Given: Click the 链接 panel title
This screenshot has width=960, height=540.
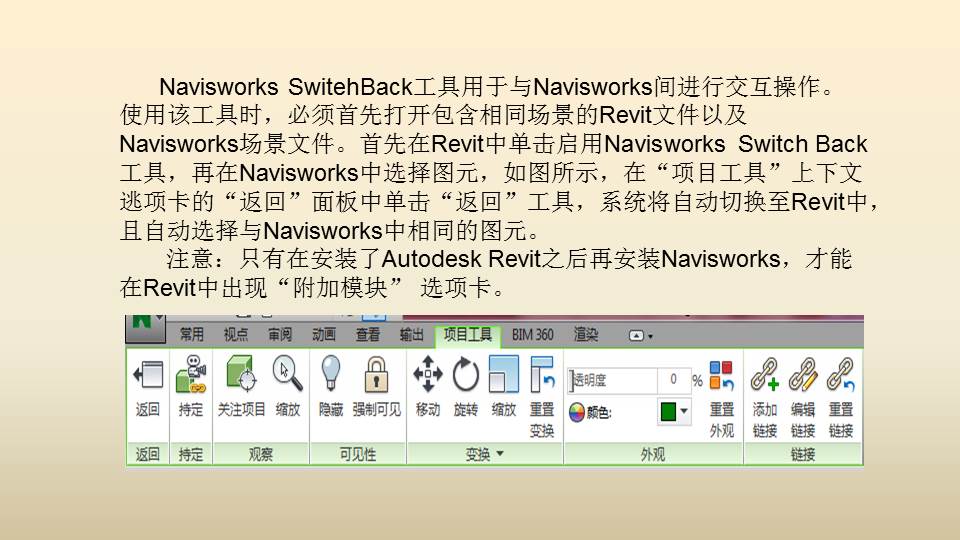Looking at the screenshot, I should pyautogui.click(x=803, y=454).
